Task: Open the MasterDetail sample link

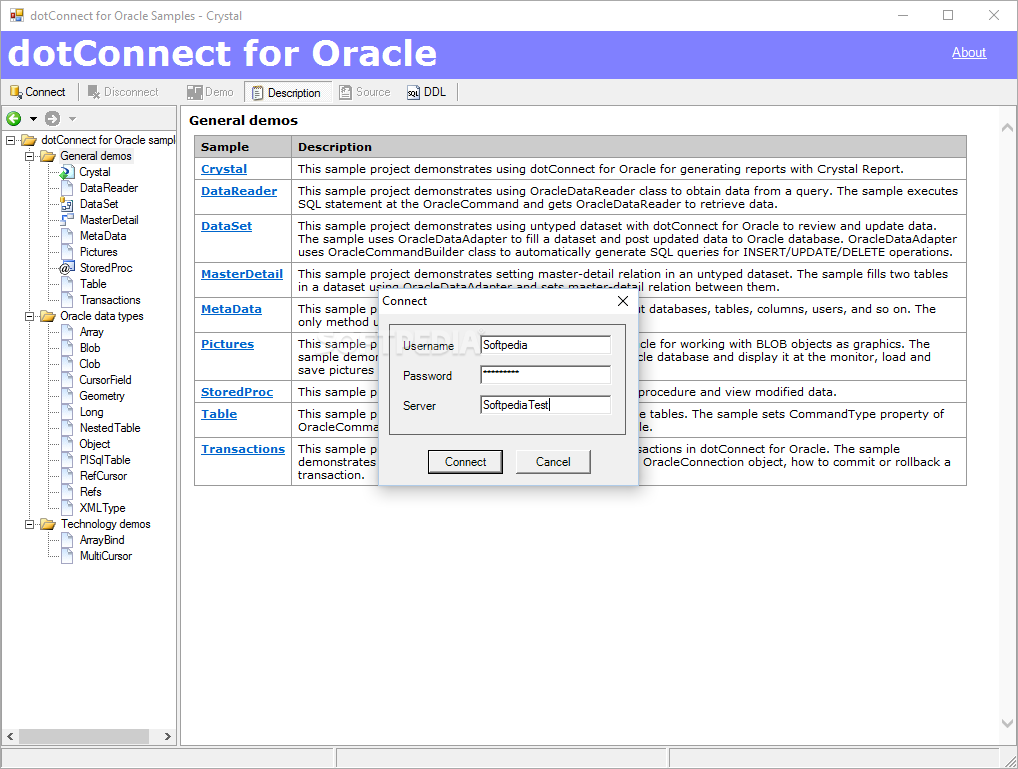Action: pyautogui.click(x=242, y=274)
